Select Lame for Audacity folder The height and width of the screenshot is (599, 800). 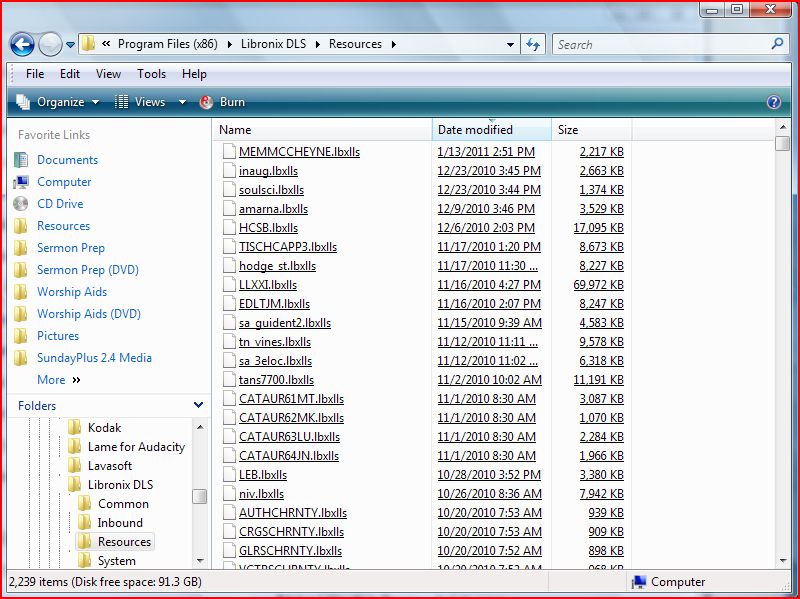click(x=136, y=446)
